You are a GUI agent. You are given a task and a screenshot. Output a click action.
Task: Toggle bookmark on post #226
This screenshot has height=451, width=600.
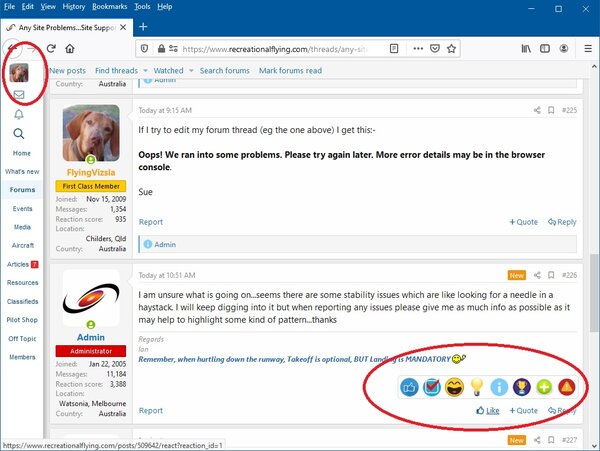tap(551, 275)
